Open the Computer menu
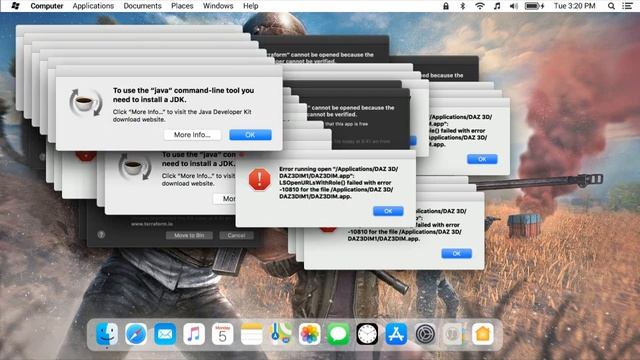The width and height of the screenshot is (640, 360). click(x=47, y=6)
